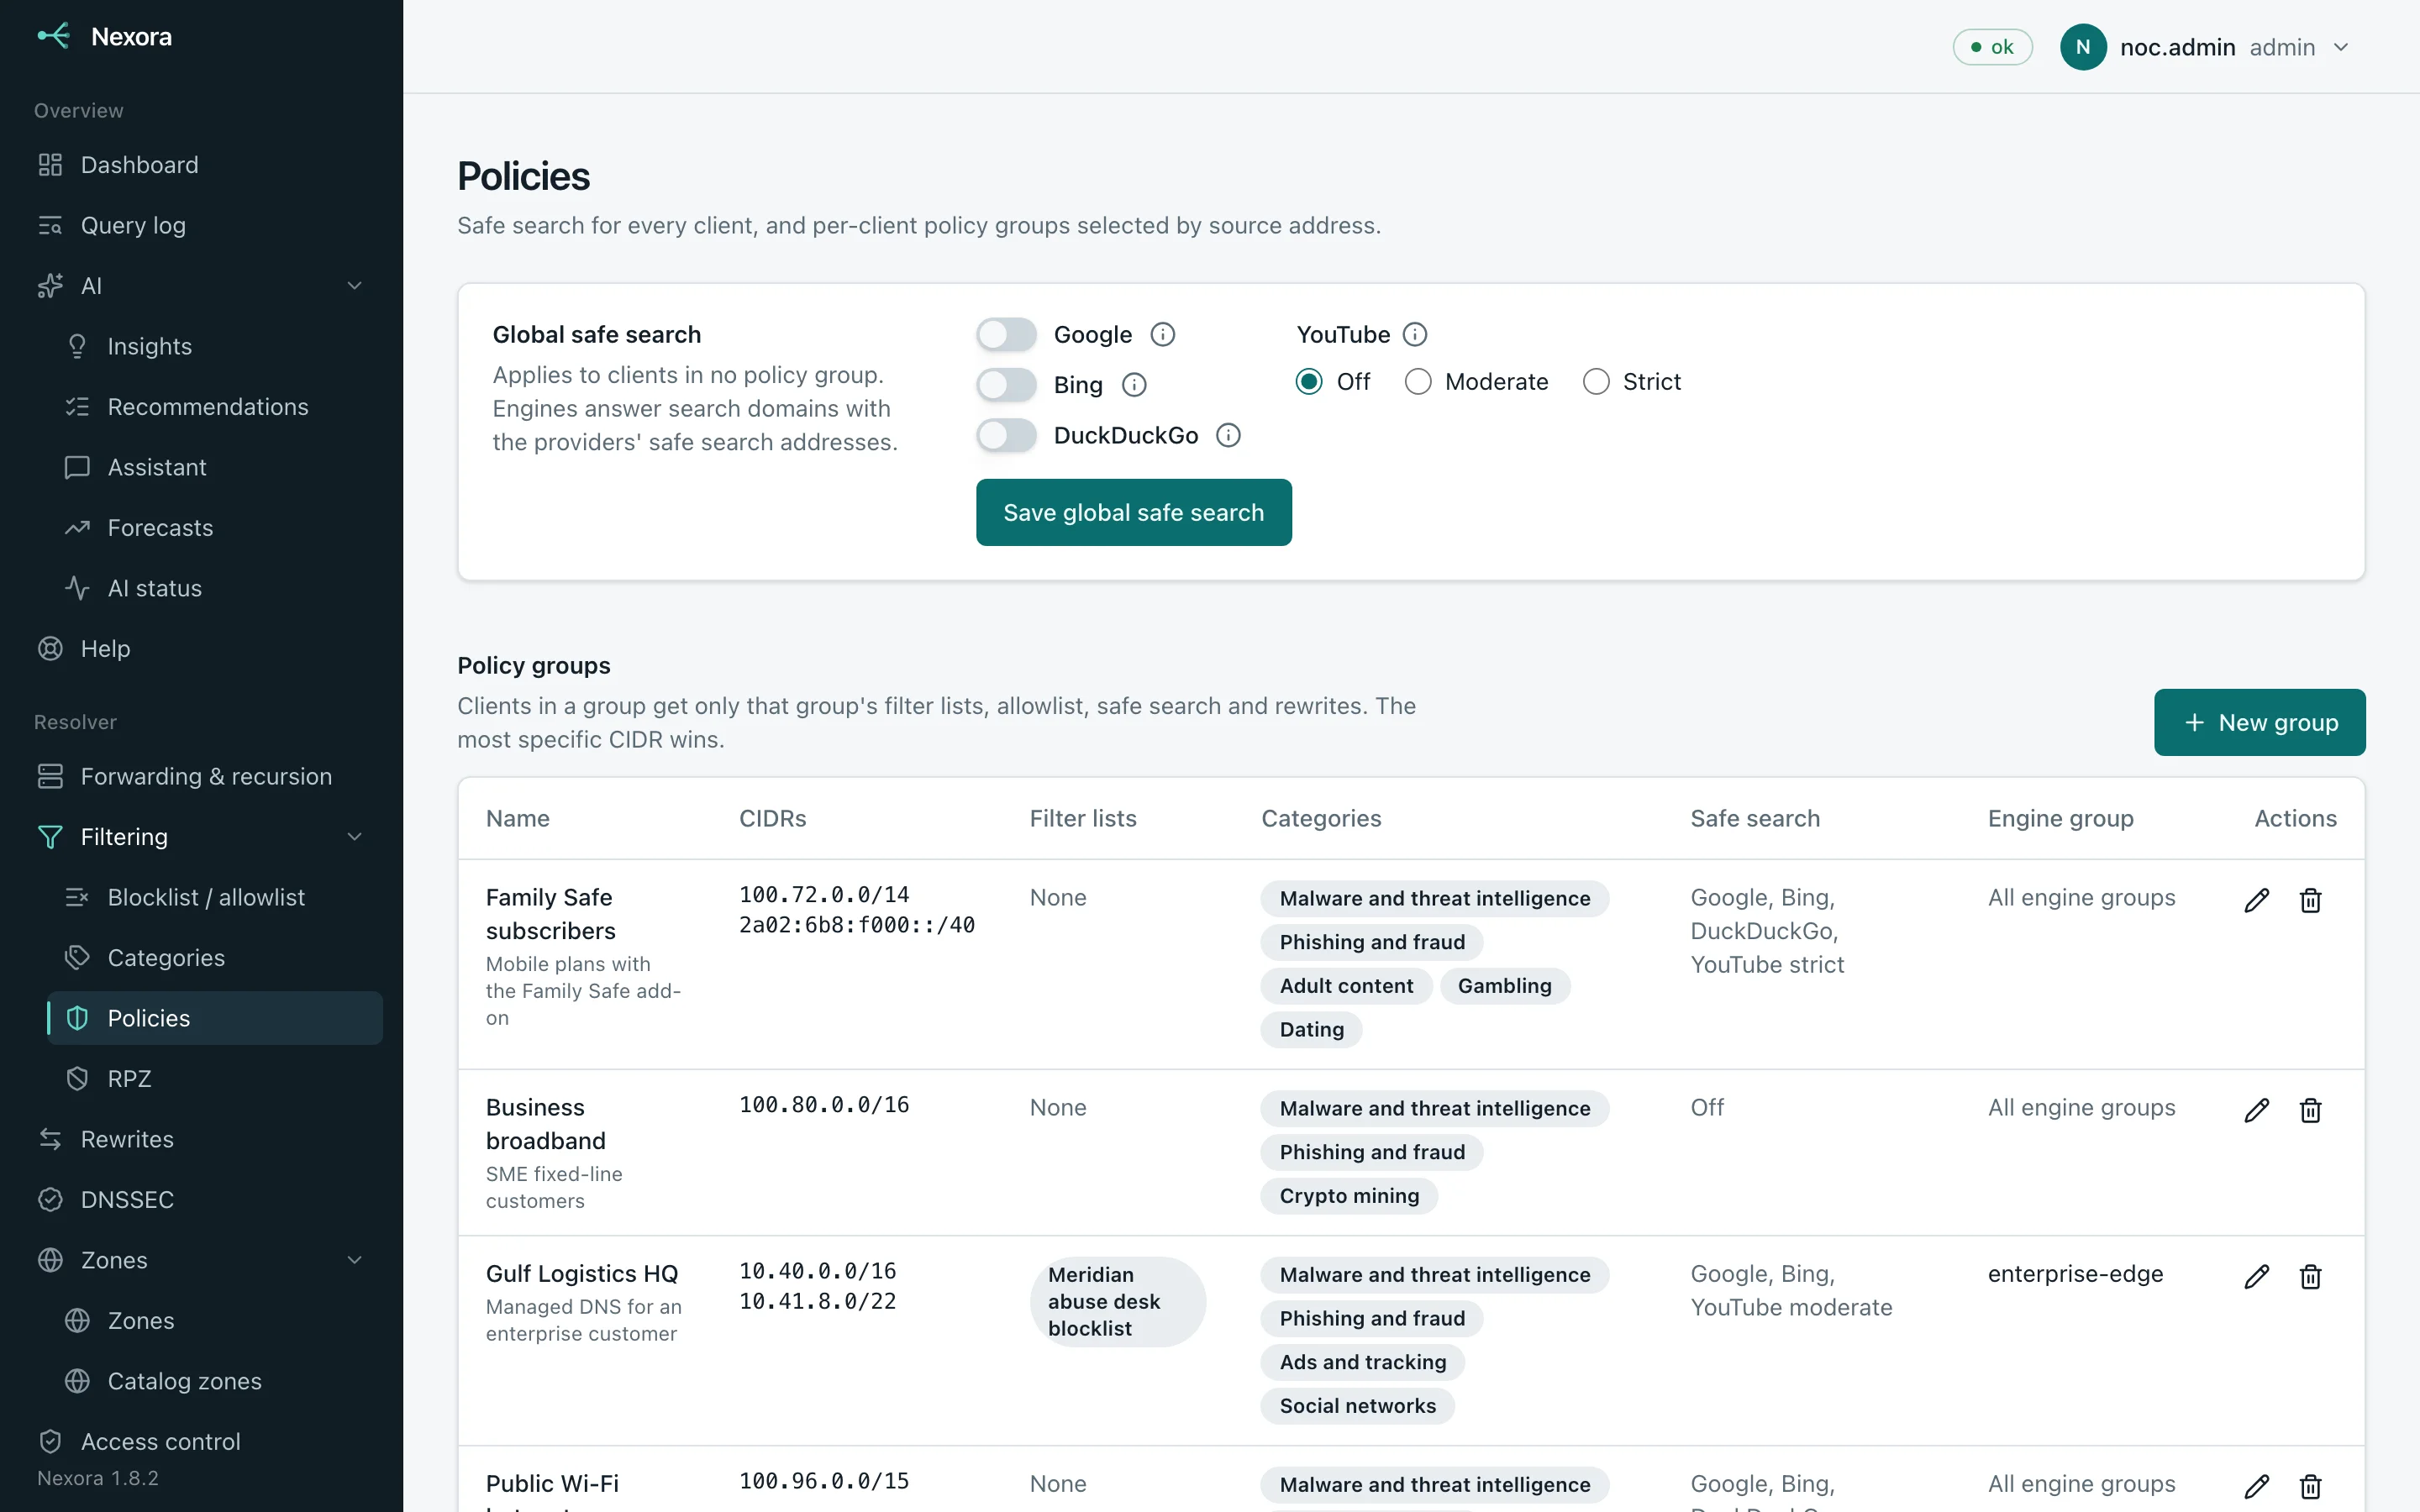Select YouTube Off radio option
The image size is (2420, 1512).
click(x=1308, y=382)
